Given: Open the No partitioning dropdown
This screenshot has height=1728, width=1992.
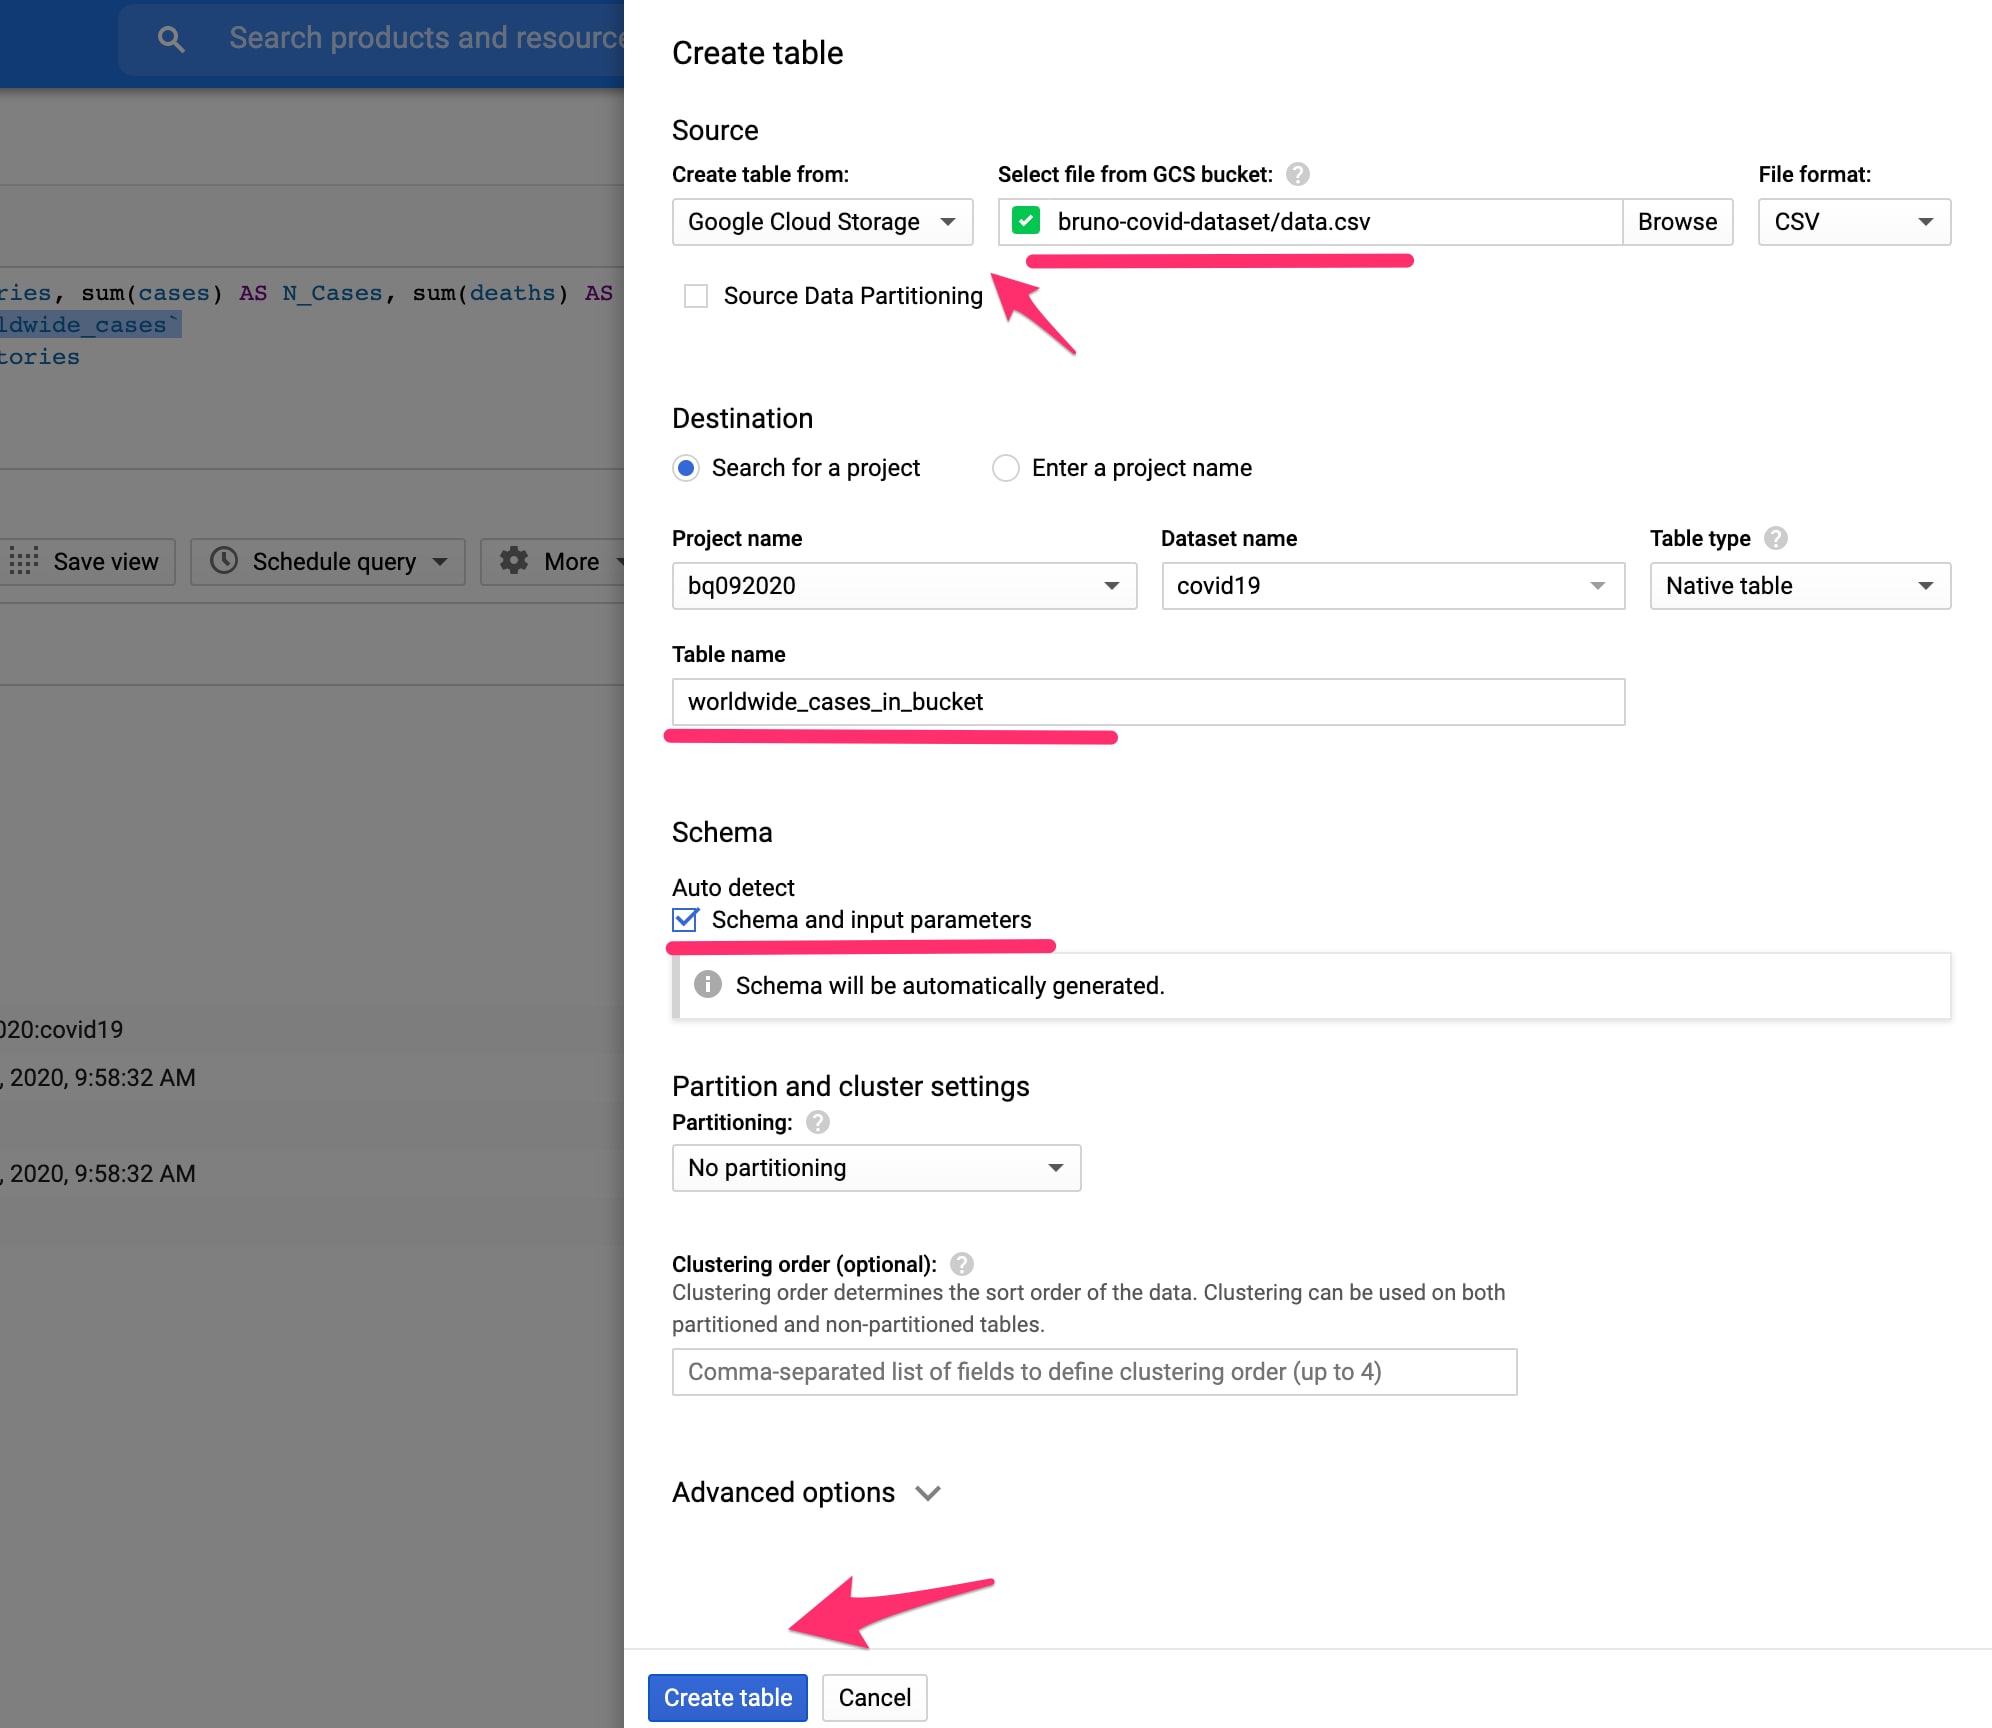Looking at the screenshot, I should (876, 1168).
